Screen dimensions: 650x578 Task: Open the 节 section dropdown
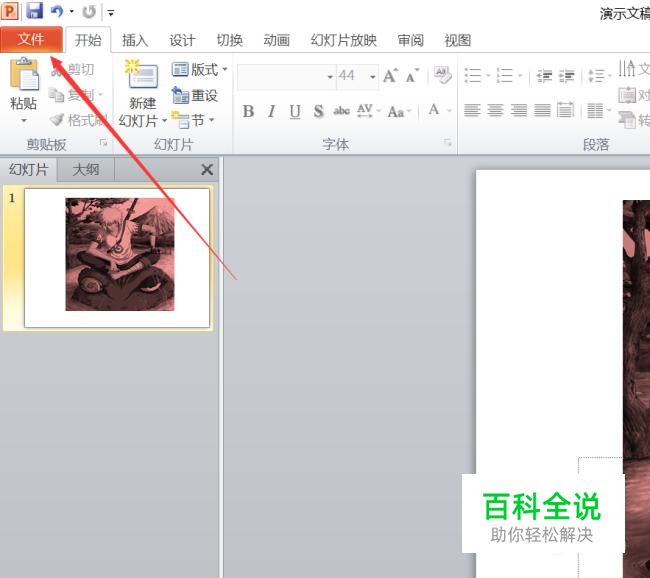point(194,121)
